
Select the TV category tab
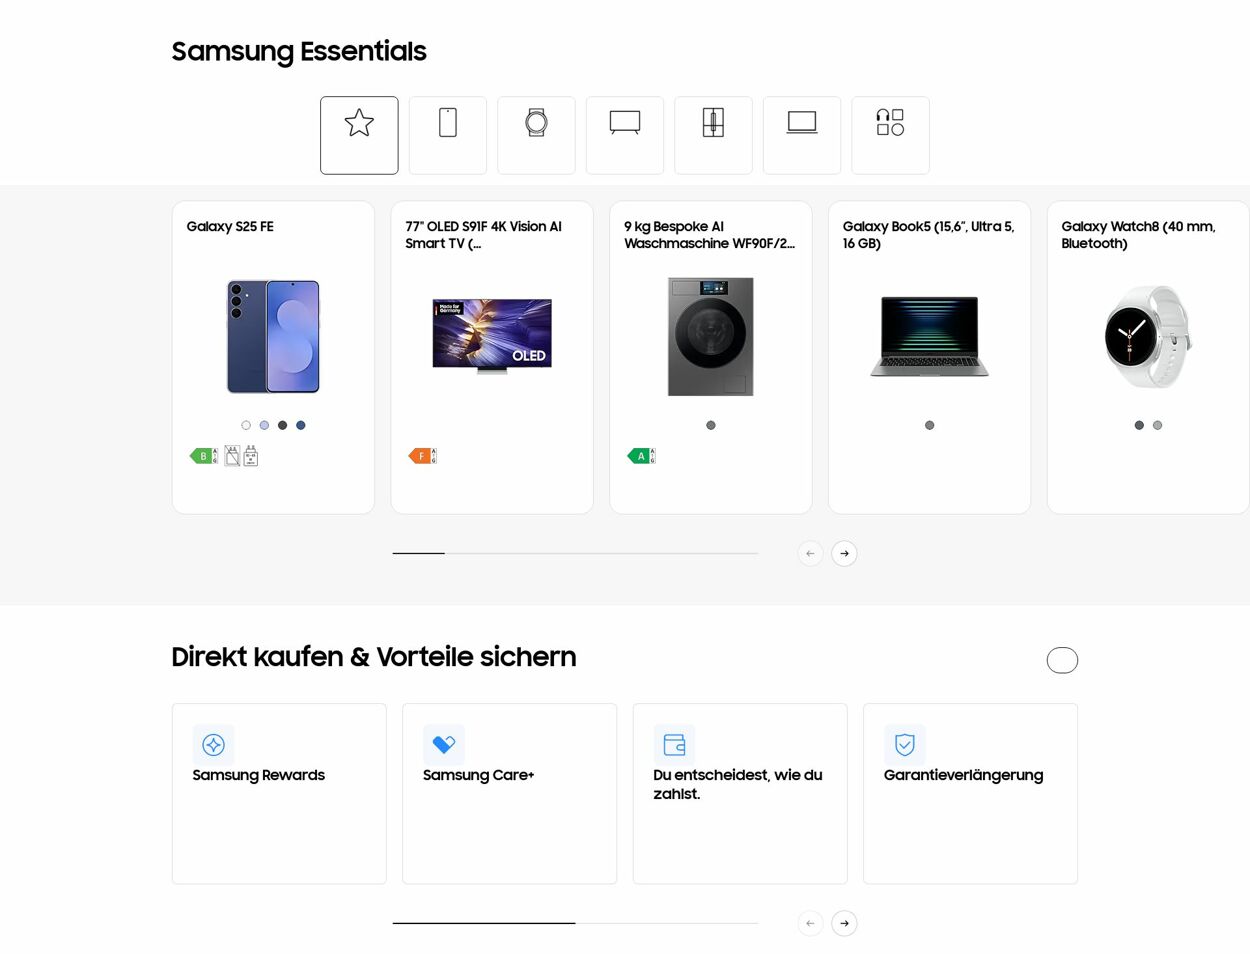624,135
